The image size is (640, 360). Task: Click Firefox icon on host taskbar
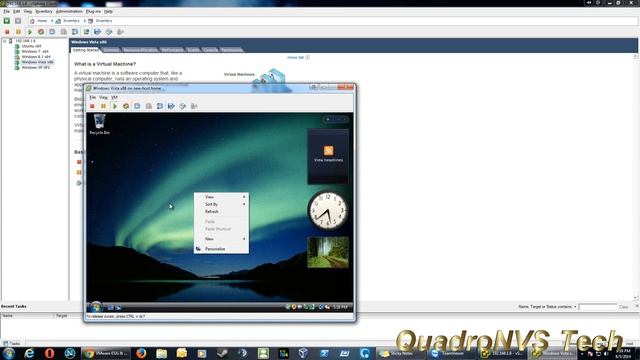point(141,353)
